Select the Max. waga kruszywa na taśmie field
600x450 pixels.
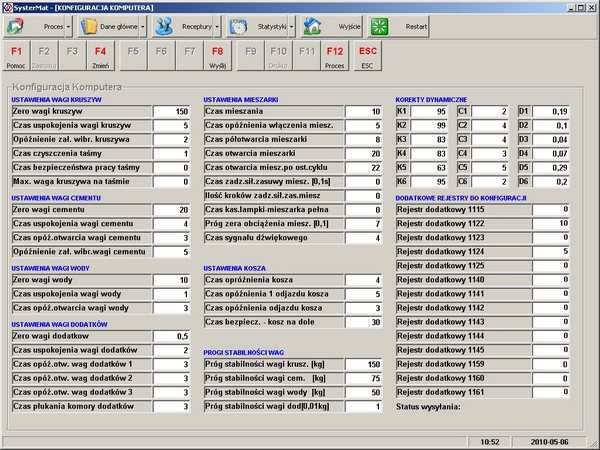point(171,181)
